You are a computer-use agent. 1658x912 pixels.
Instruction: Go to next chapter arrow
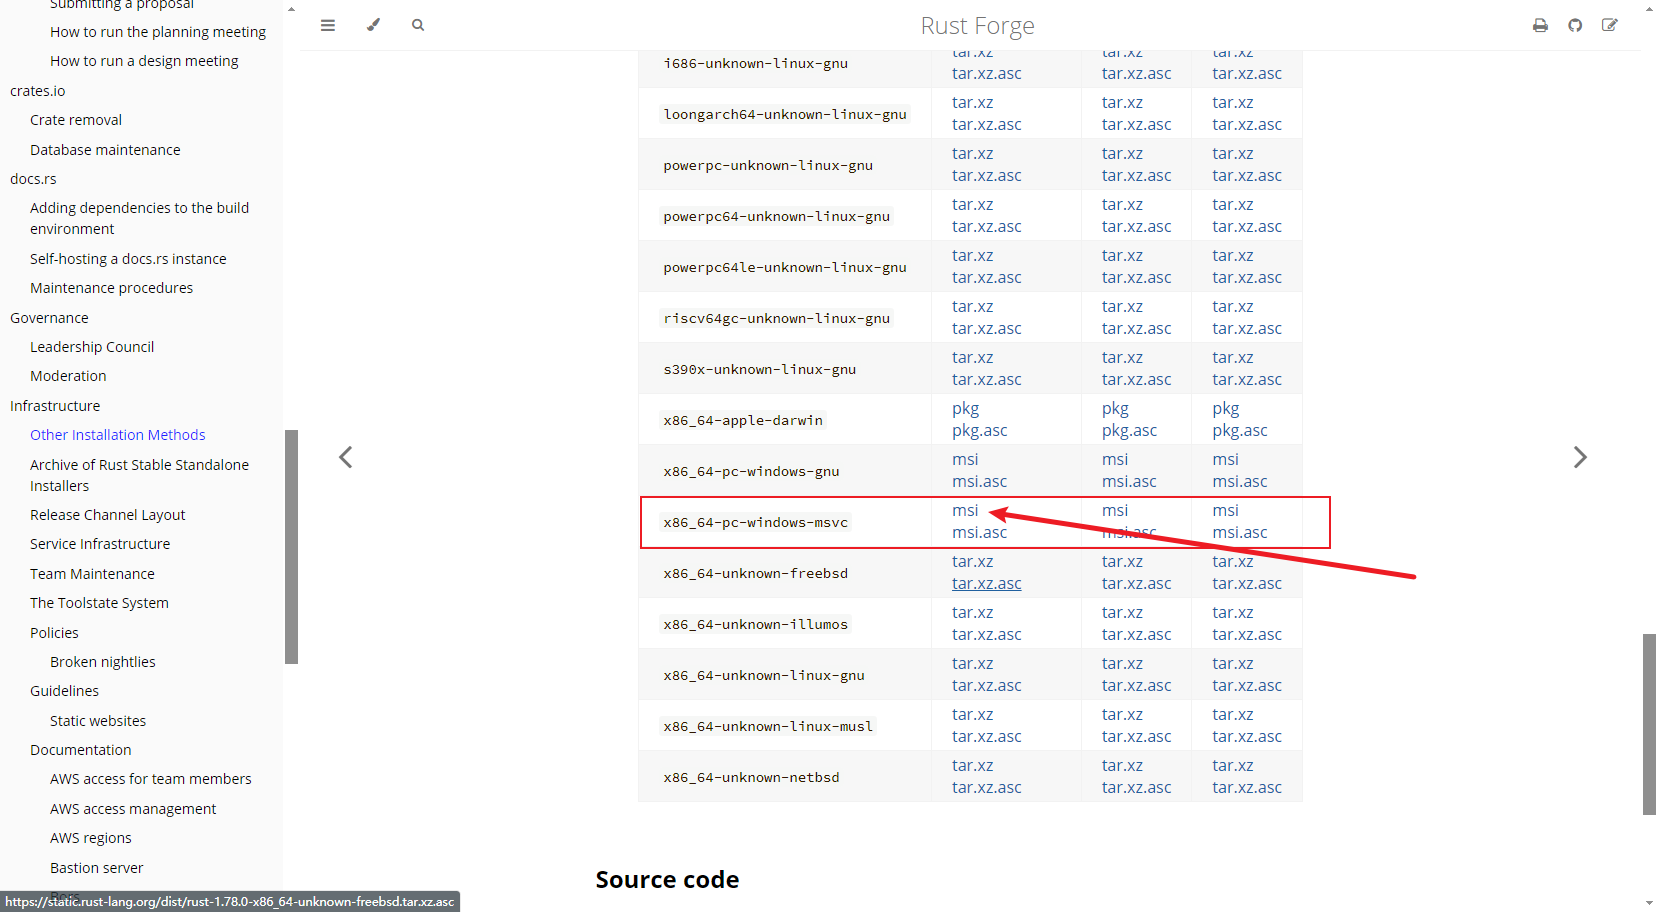click(x=1579, y=457)
